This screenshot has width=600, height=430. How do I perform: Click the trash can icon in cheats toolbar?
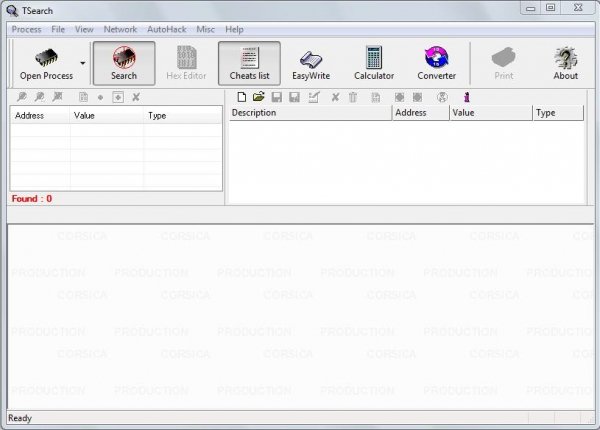click(353, 98)
